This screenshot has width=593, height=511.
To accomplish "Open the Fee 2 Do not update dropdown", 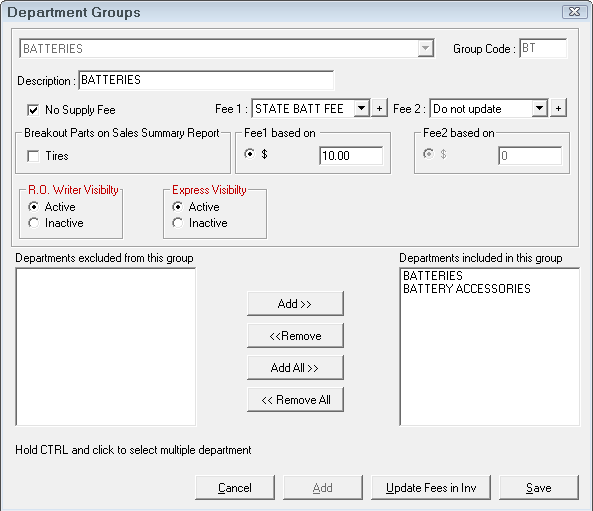I will point(540,109).
